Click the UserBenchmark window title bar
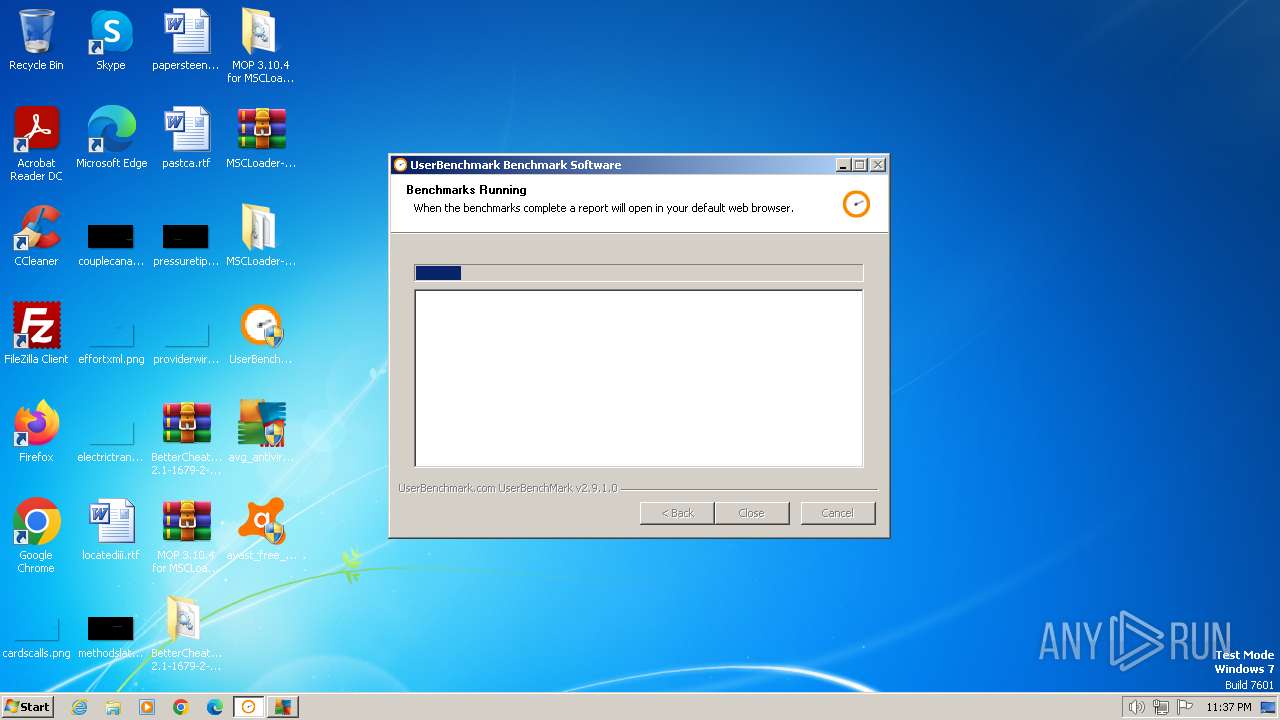 coord(612,165)
